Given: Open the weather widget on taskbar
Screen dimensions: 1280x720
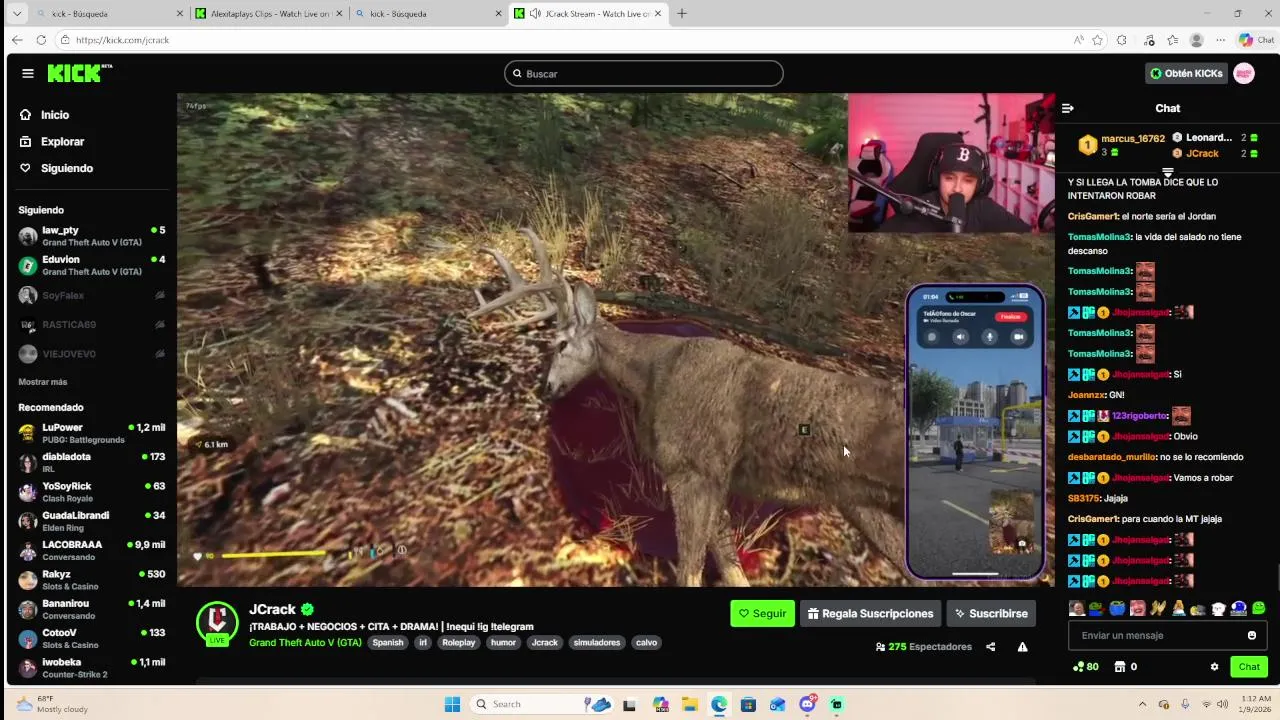Looking at the screenshot, I should coord(50,704).
